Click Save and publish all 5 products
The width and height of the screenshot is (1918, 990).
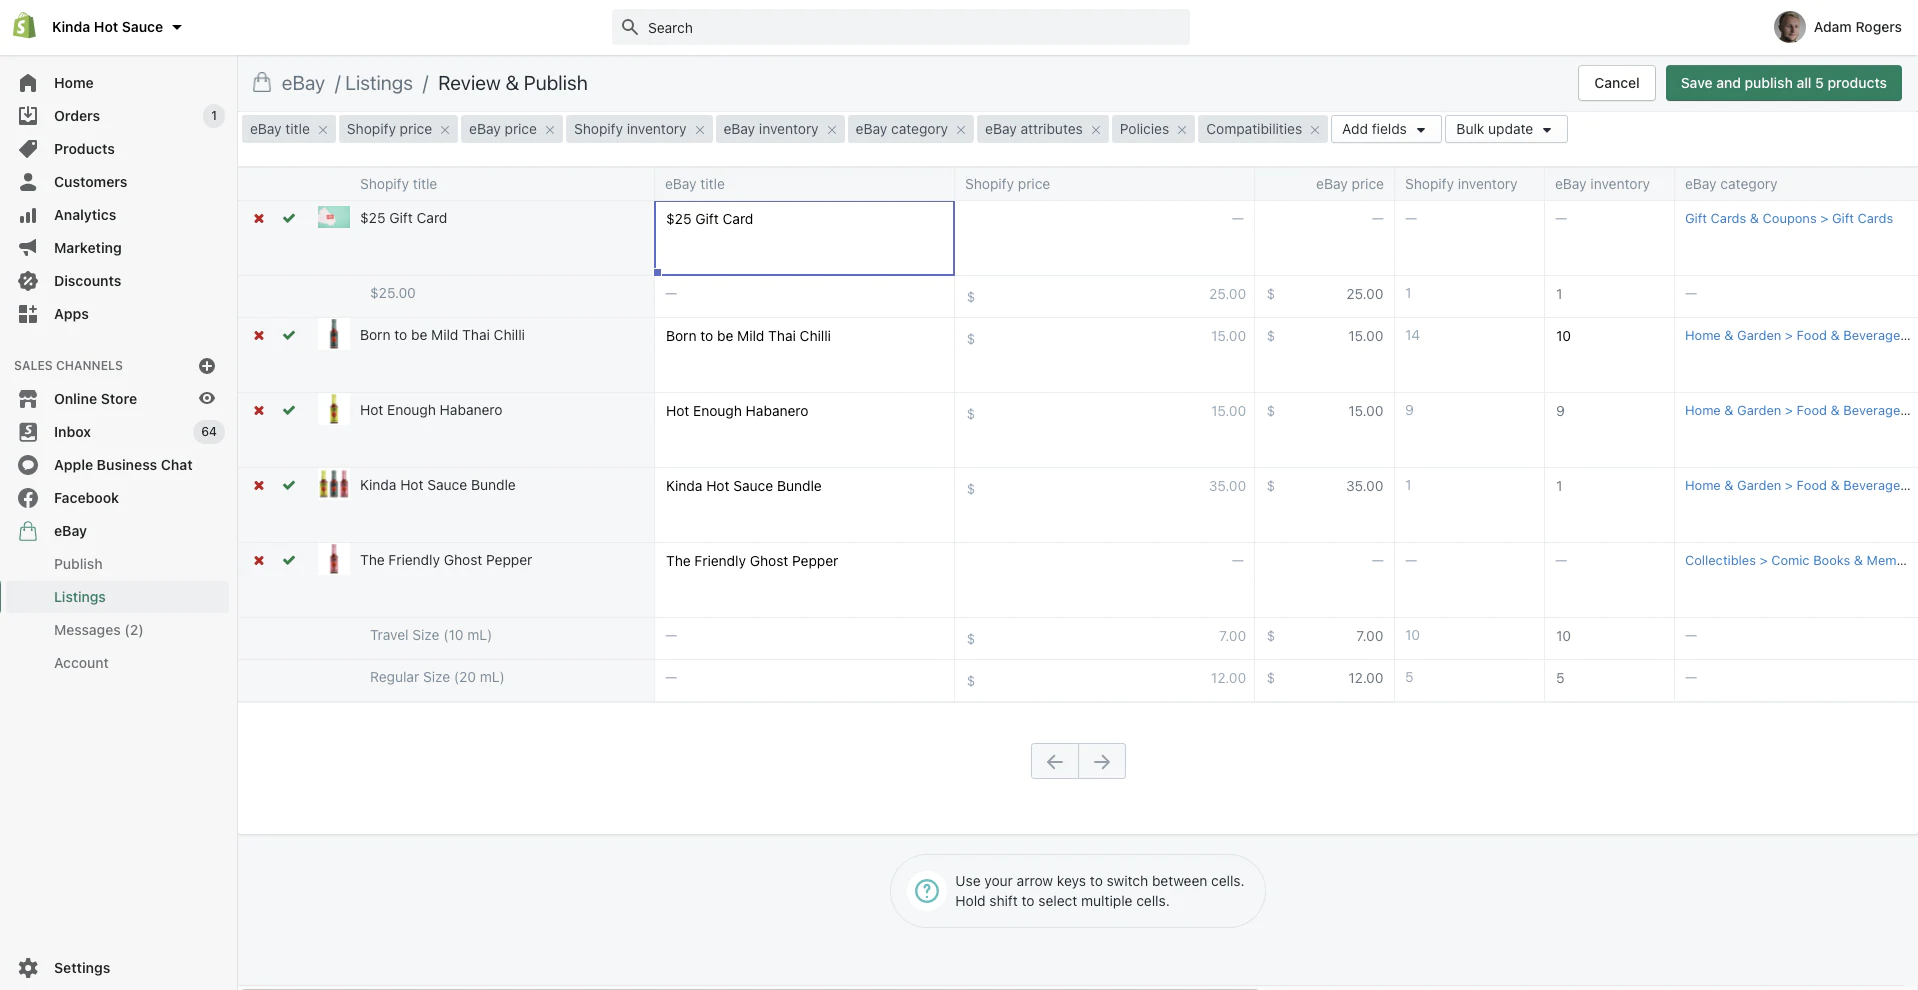tap(1783, 83)
